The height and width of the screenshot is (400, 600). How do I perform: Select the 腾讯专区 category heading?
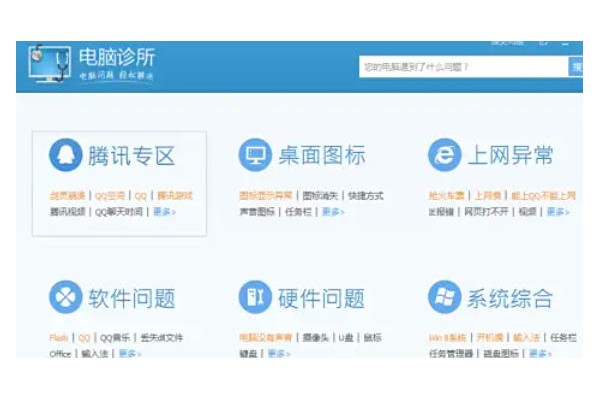[x=131, y=156]
